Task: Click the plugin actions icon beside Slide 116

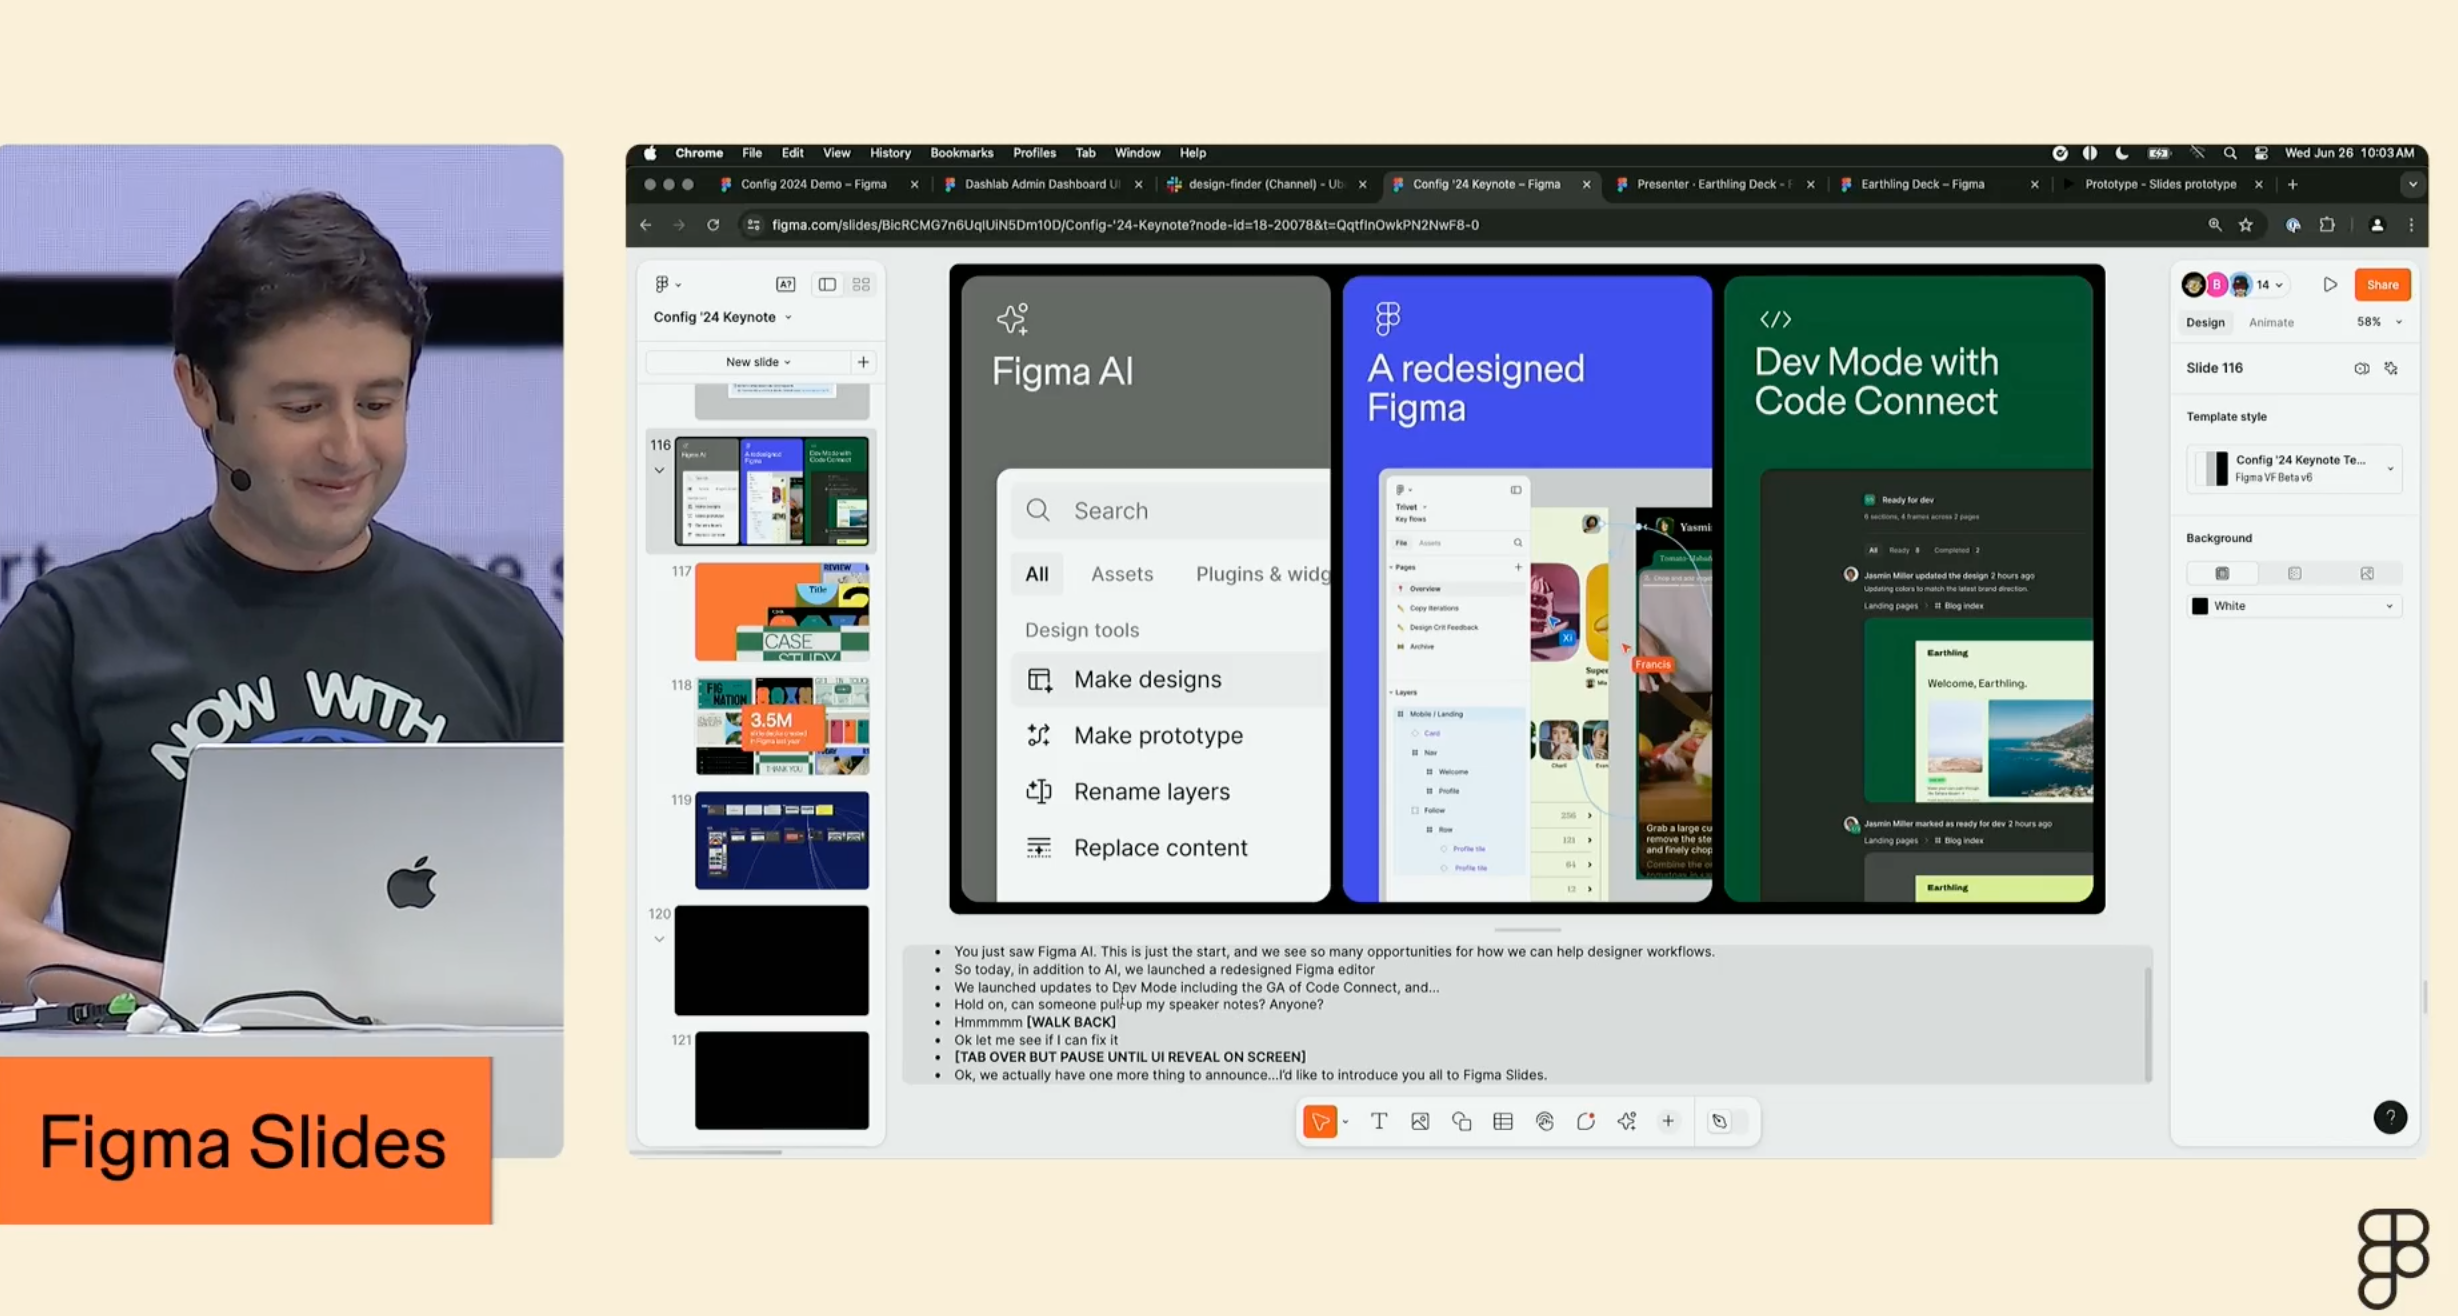Action: point(2391,368)
